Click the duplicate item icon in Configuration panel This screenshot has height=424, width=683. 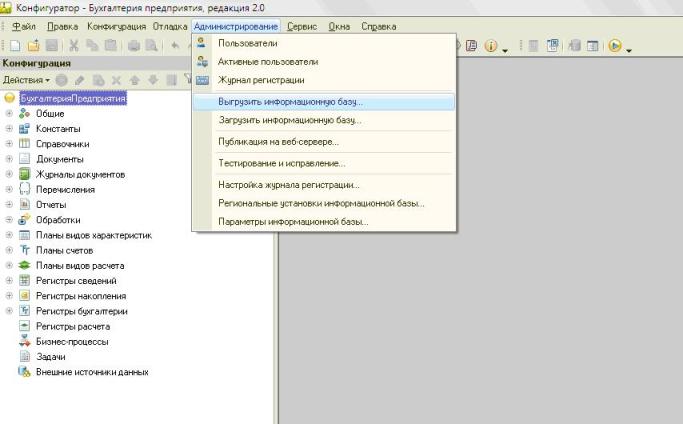coord(98,80)
